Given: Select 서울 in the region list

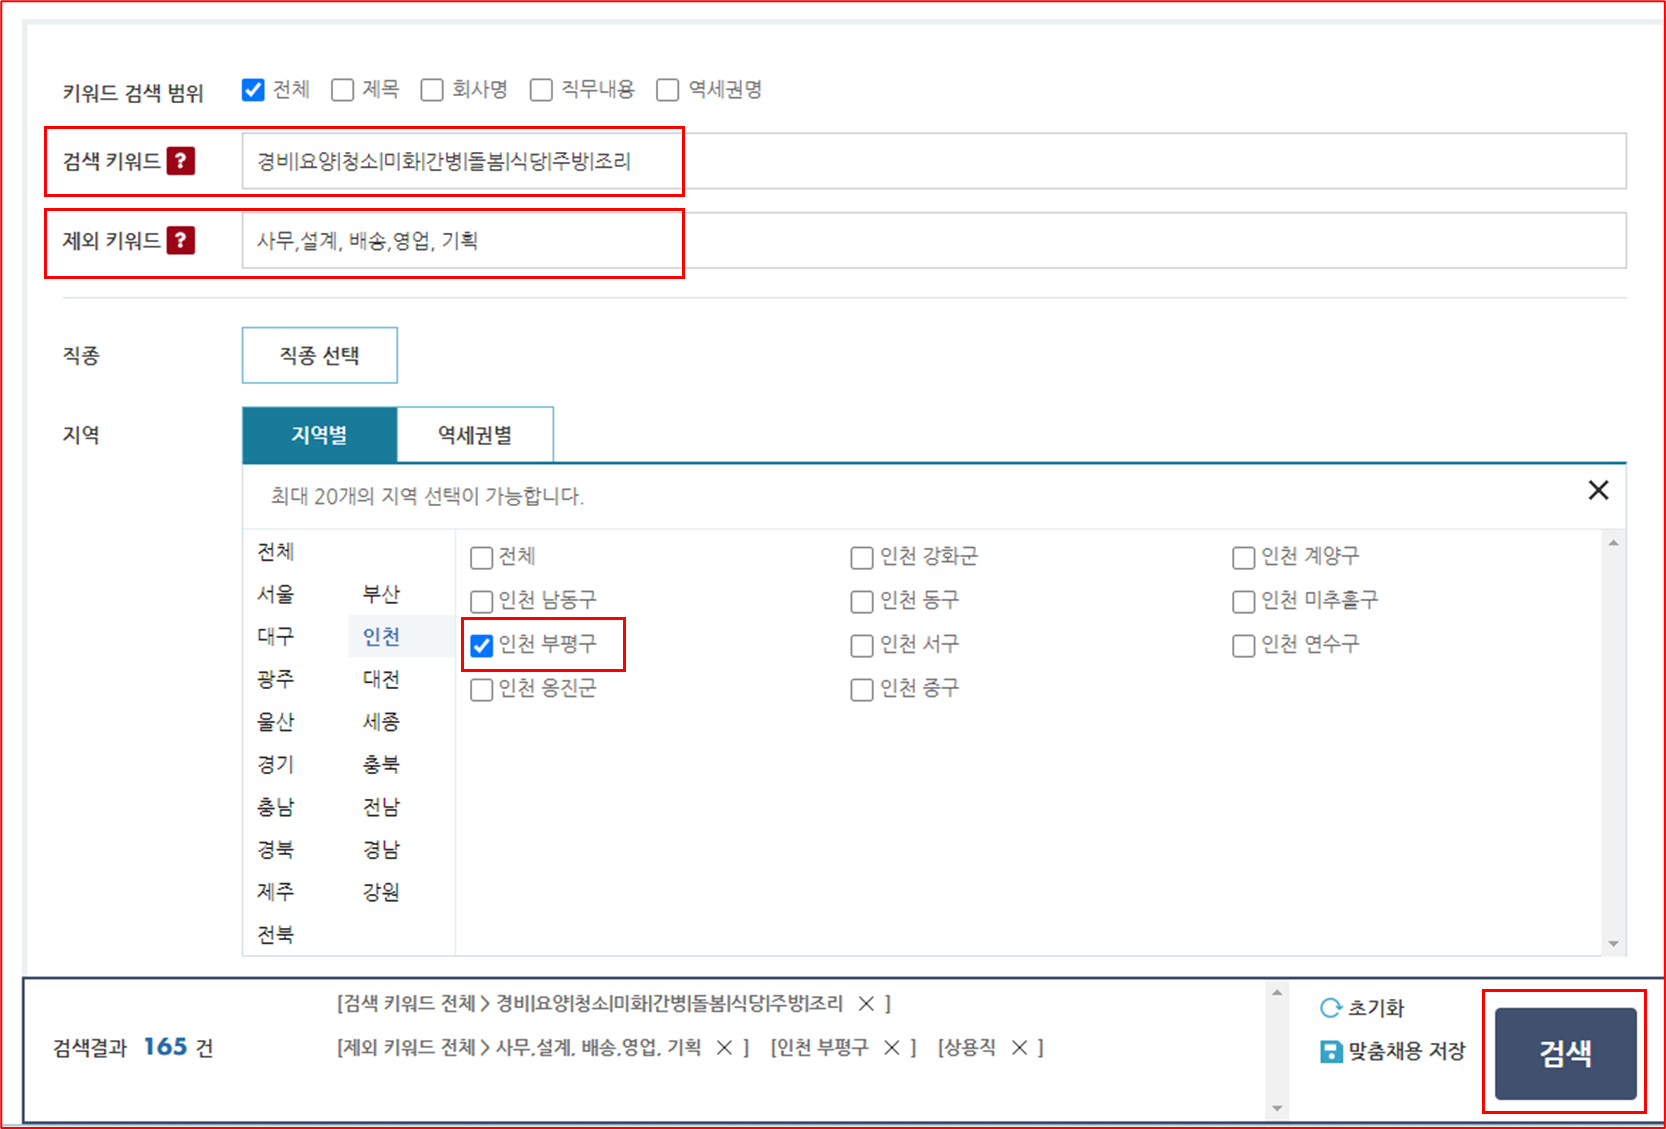Looking at the screenshot, I should tap(276, 594).
